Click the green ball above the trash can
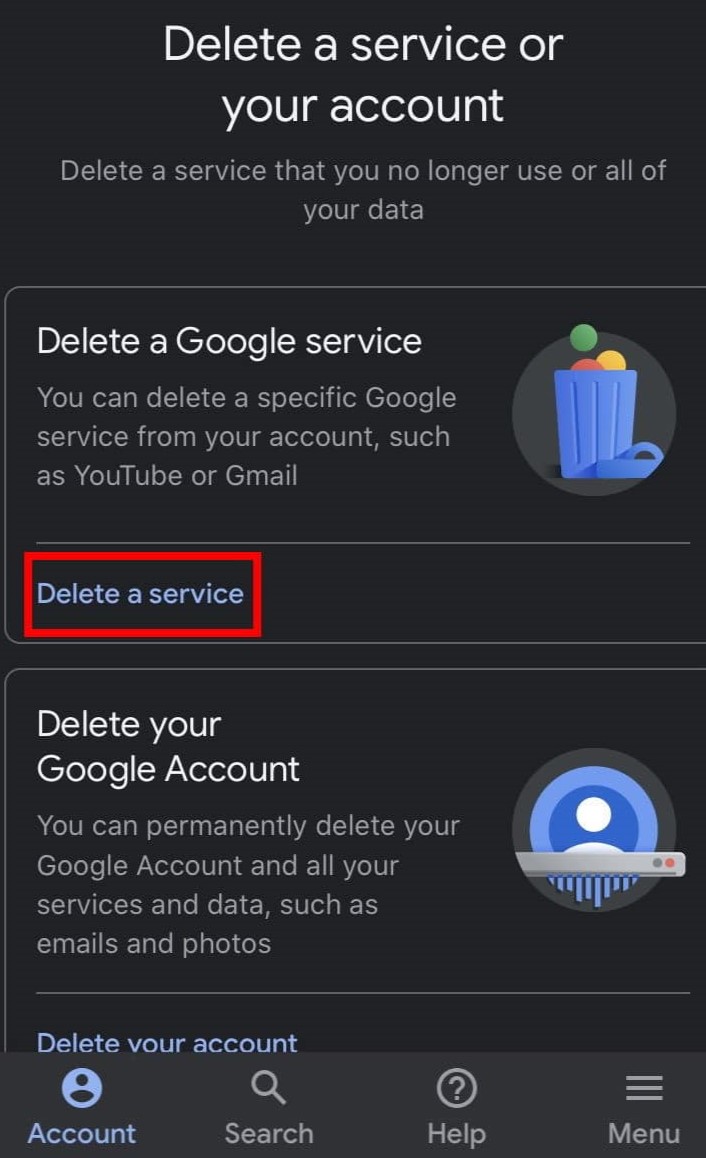 pos(583,338)
